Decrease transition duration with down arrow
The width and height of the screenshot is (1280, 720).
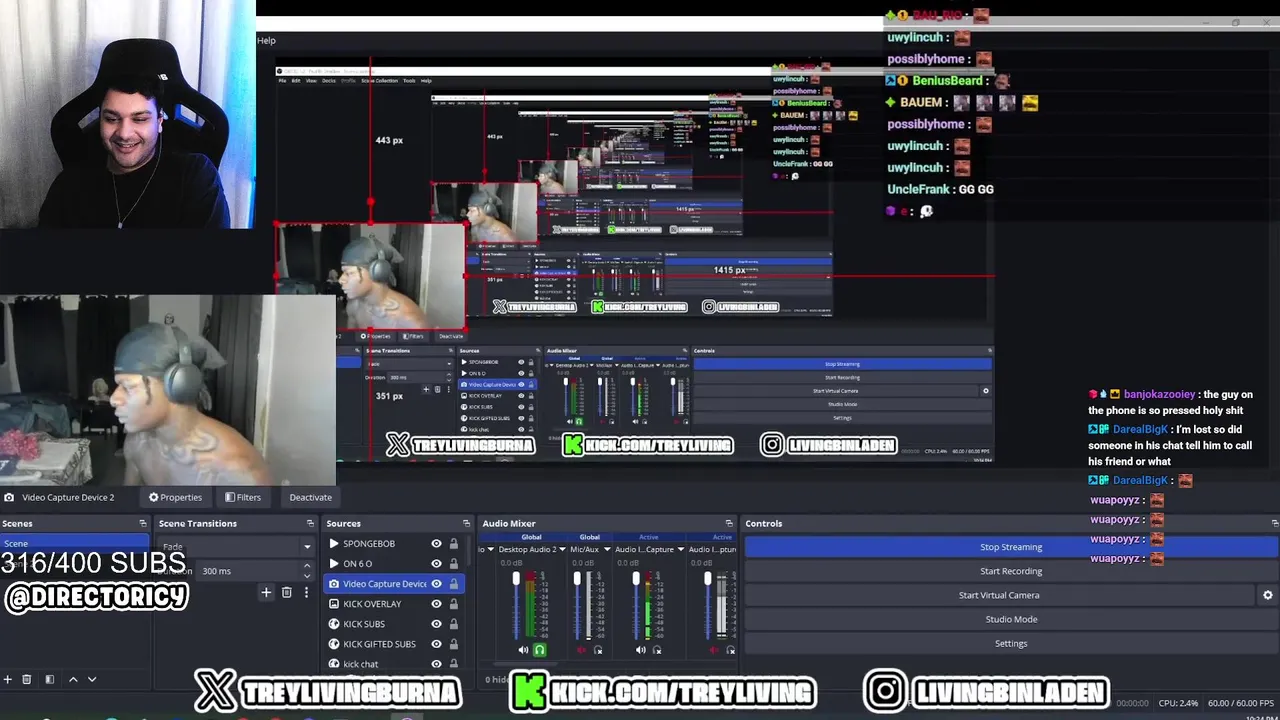(x=306, y=575)
